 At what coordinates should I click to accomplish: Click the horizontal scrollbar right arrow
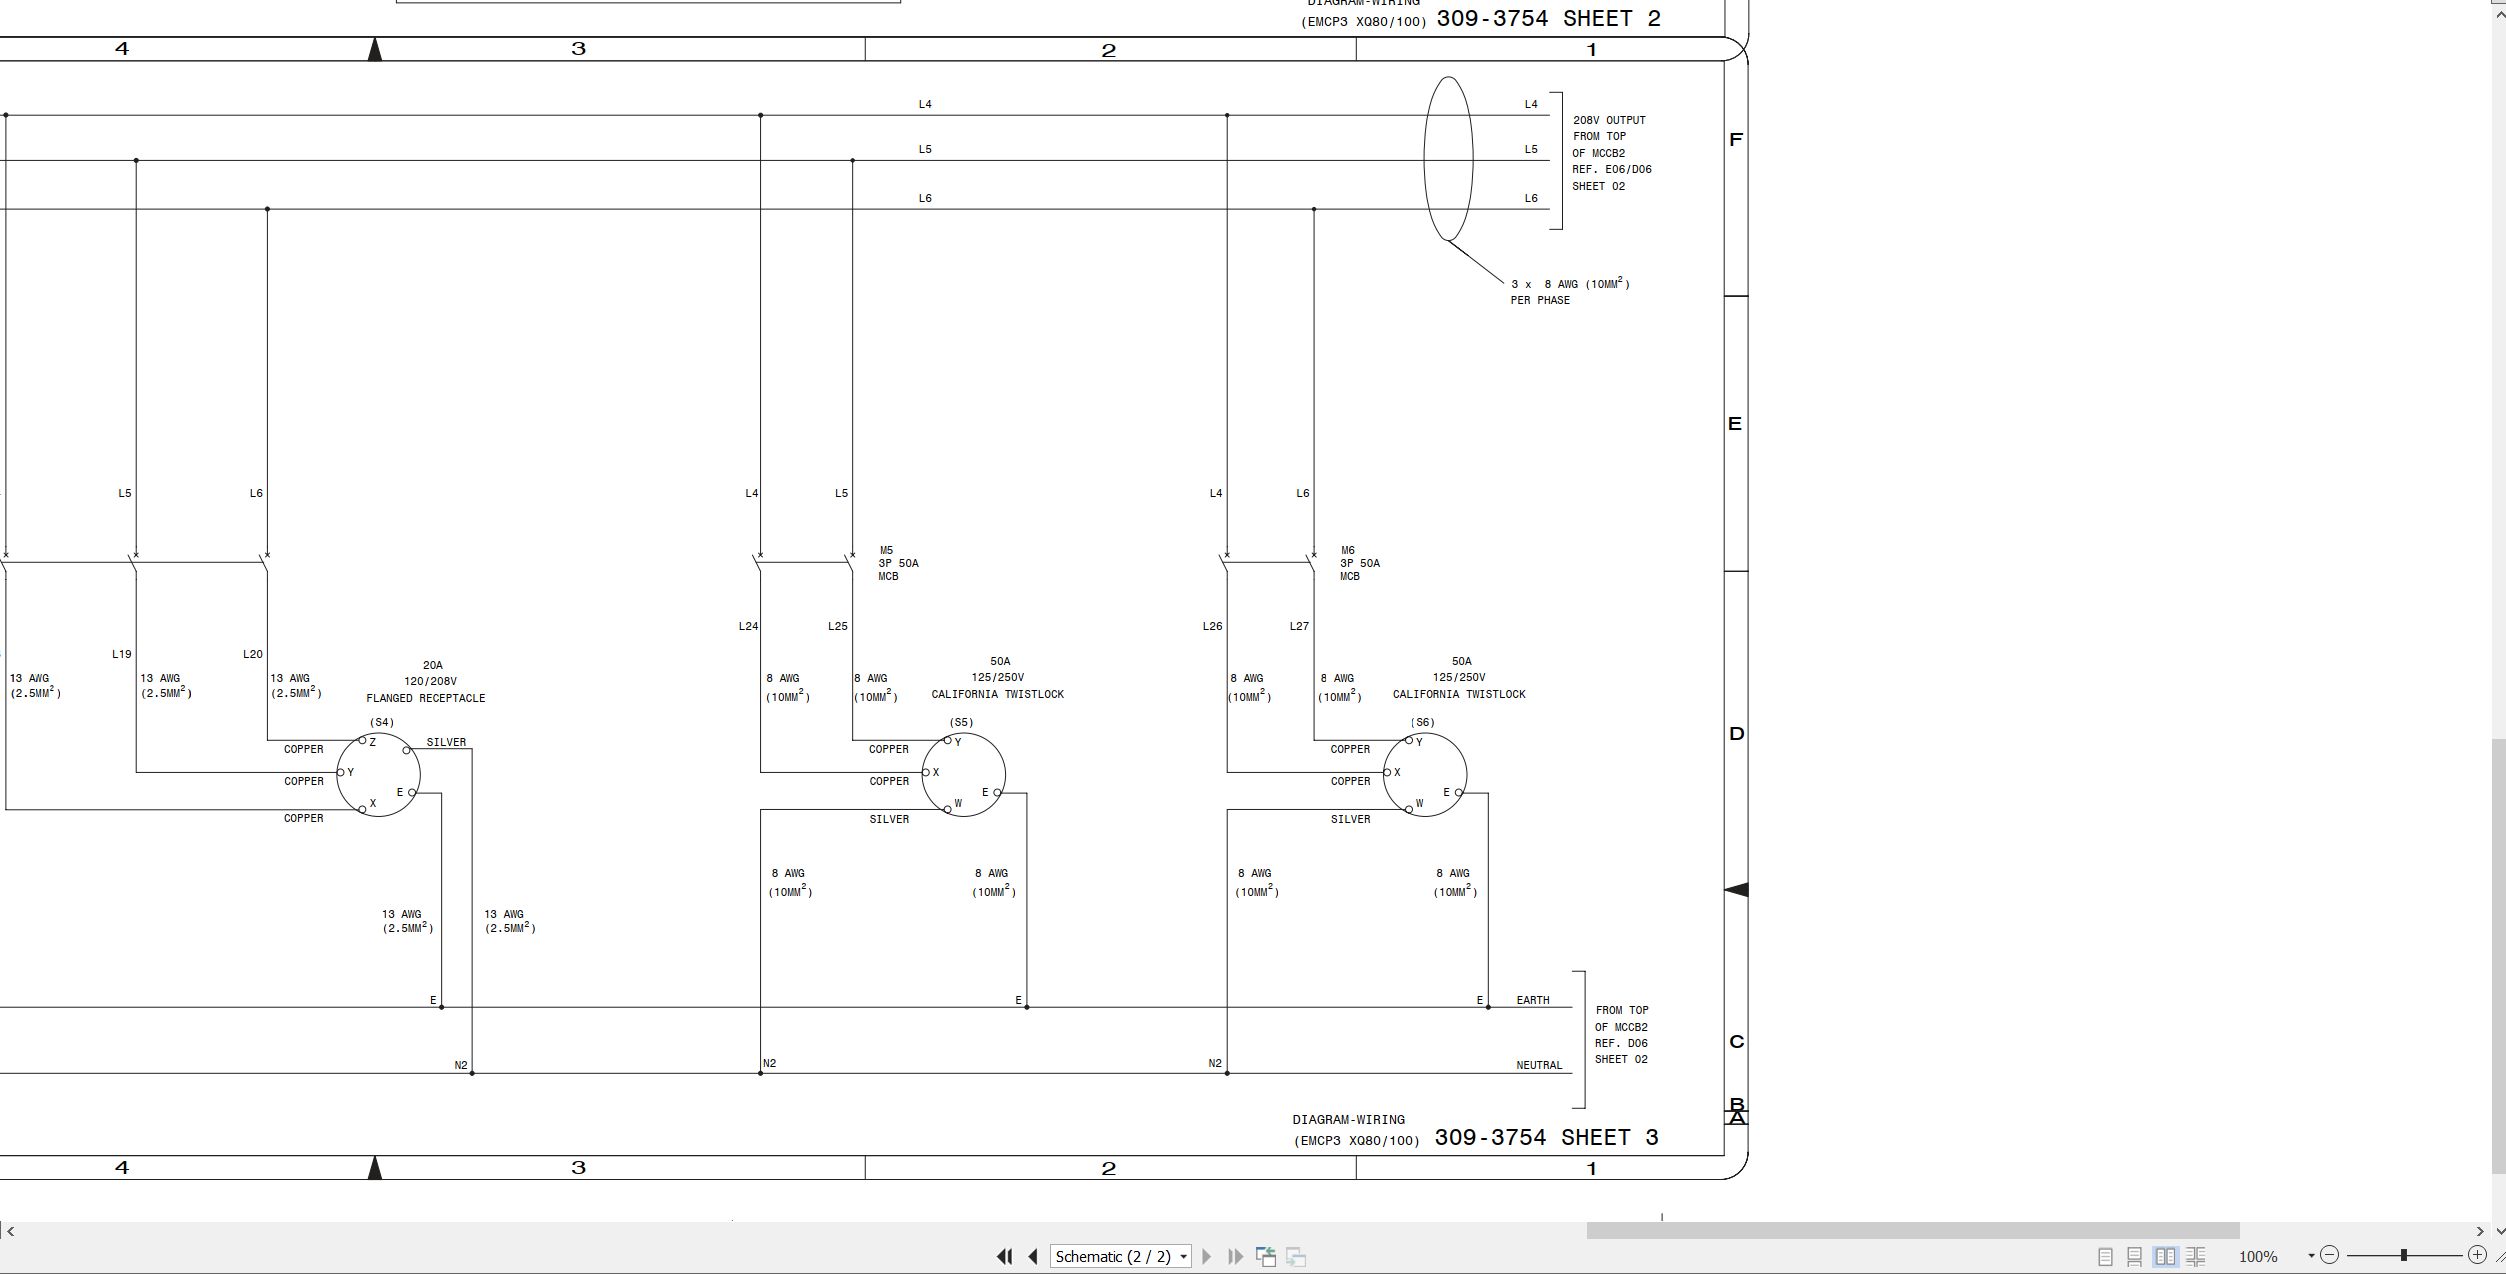click(2479, 1231)
